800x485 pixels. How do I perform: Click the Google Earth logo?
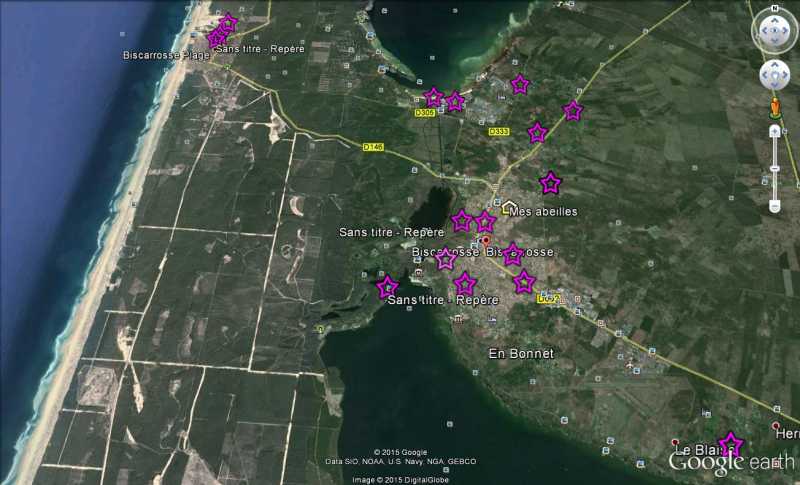[x=733, y=462]
